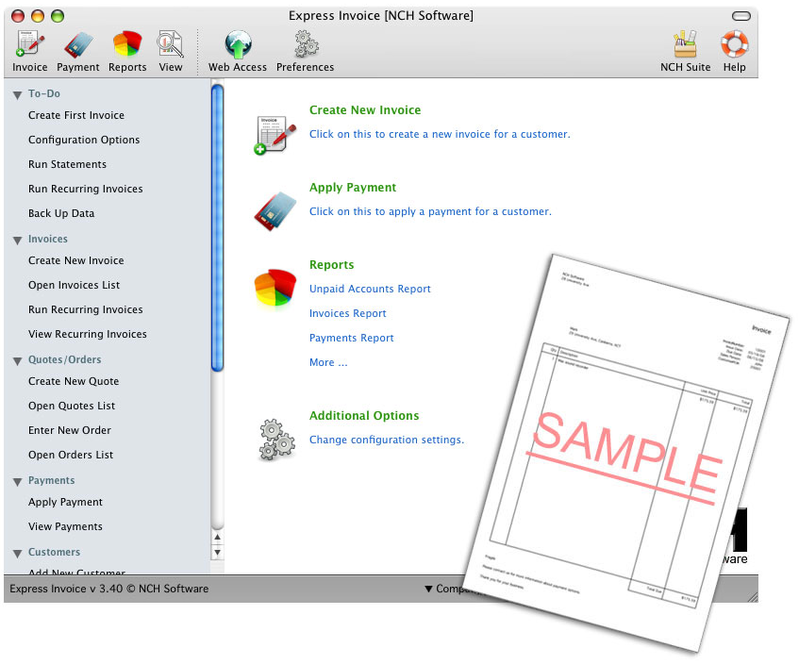Select Create First Invoice in To-Do

click(76, 115)
